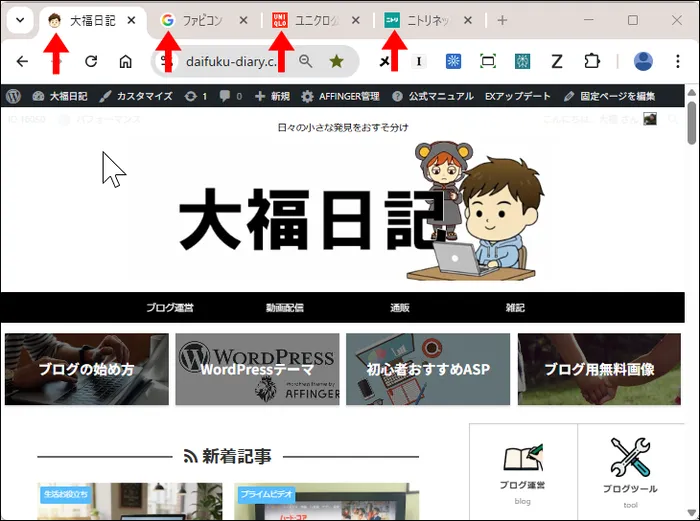Open the 初心者おすすめASP banner card
The height and width of the screenshot is (521, 700).
(428, 369)
